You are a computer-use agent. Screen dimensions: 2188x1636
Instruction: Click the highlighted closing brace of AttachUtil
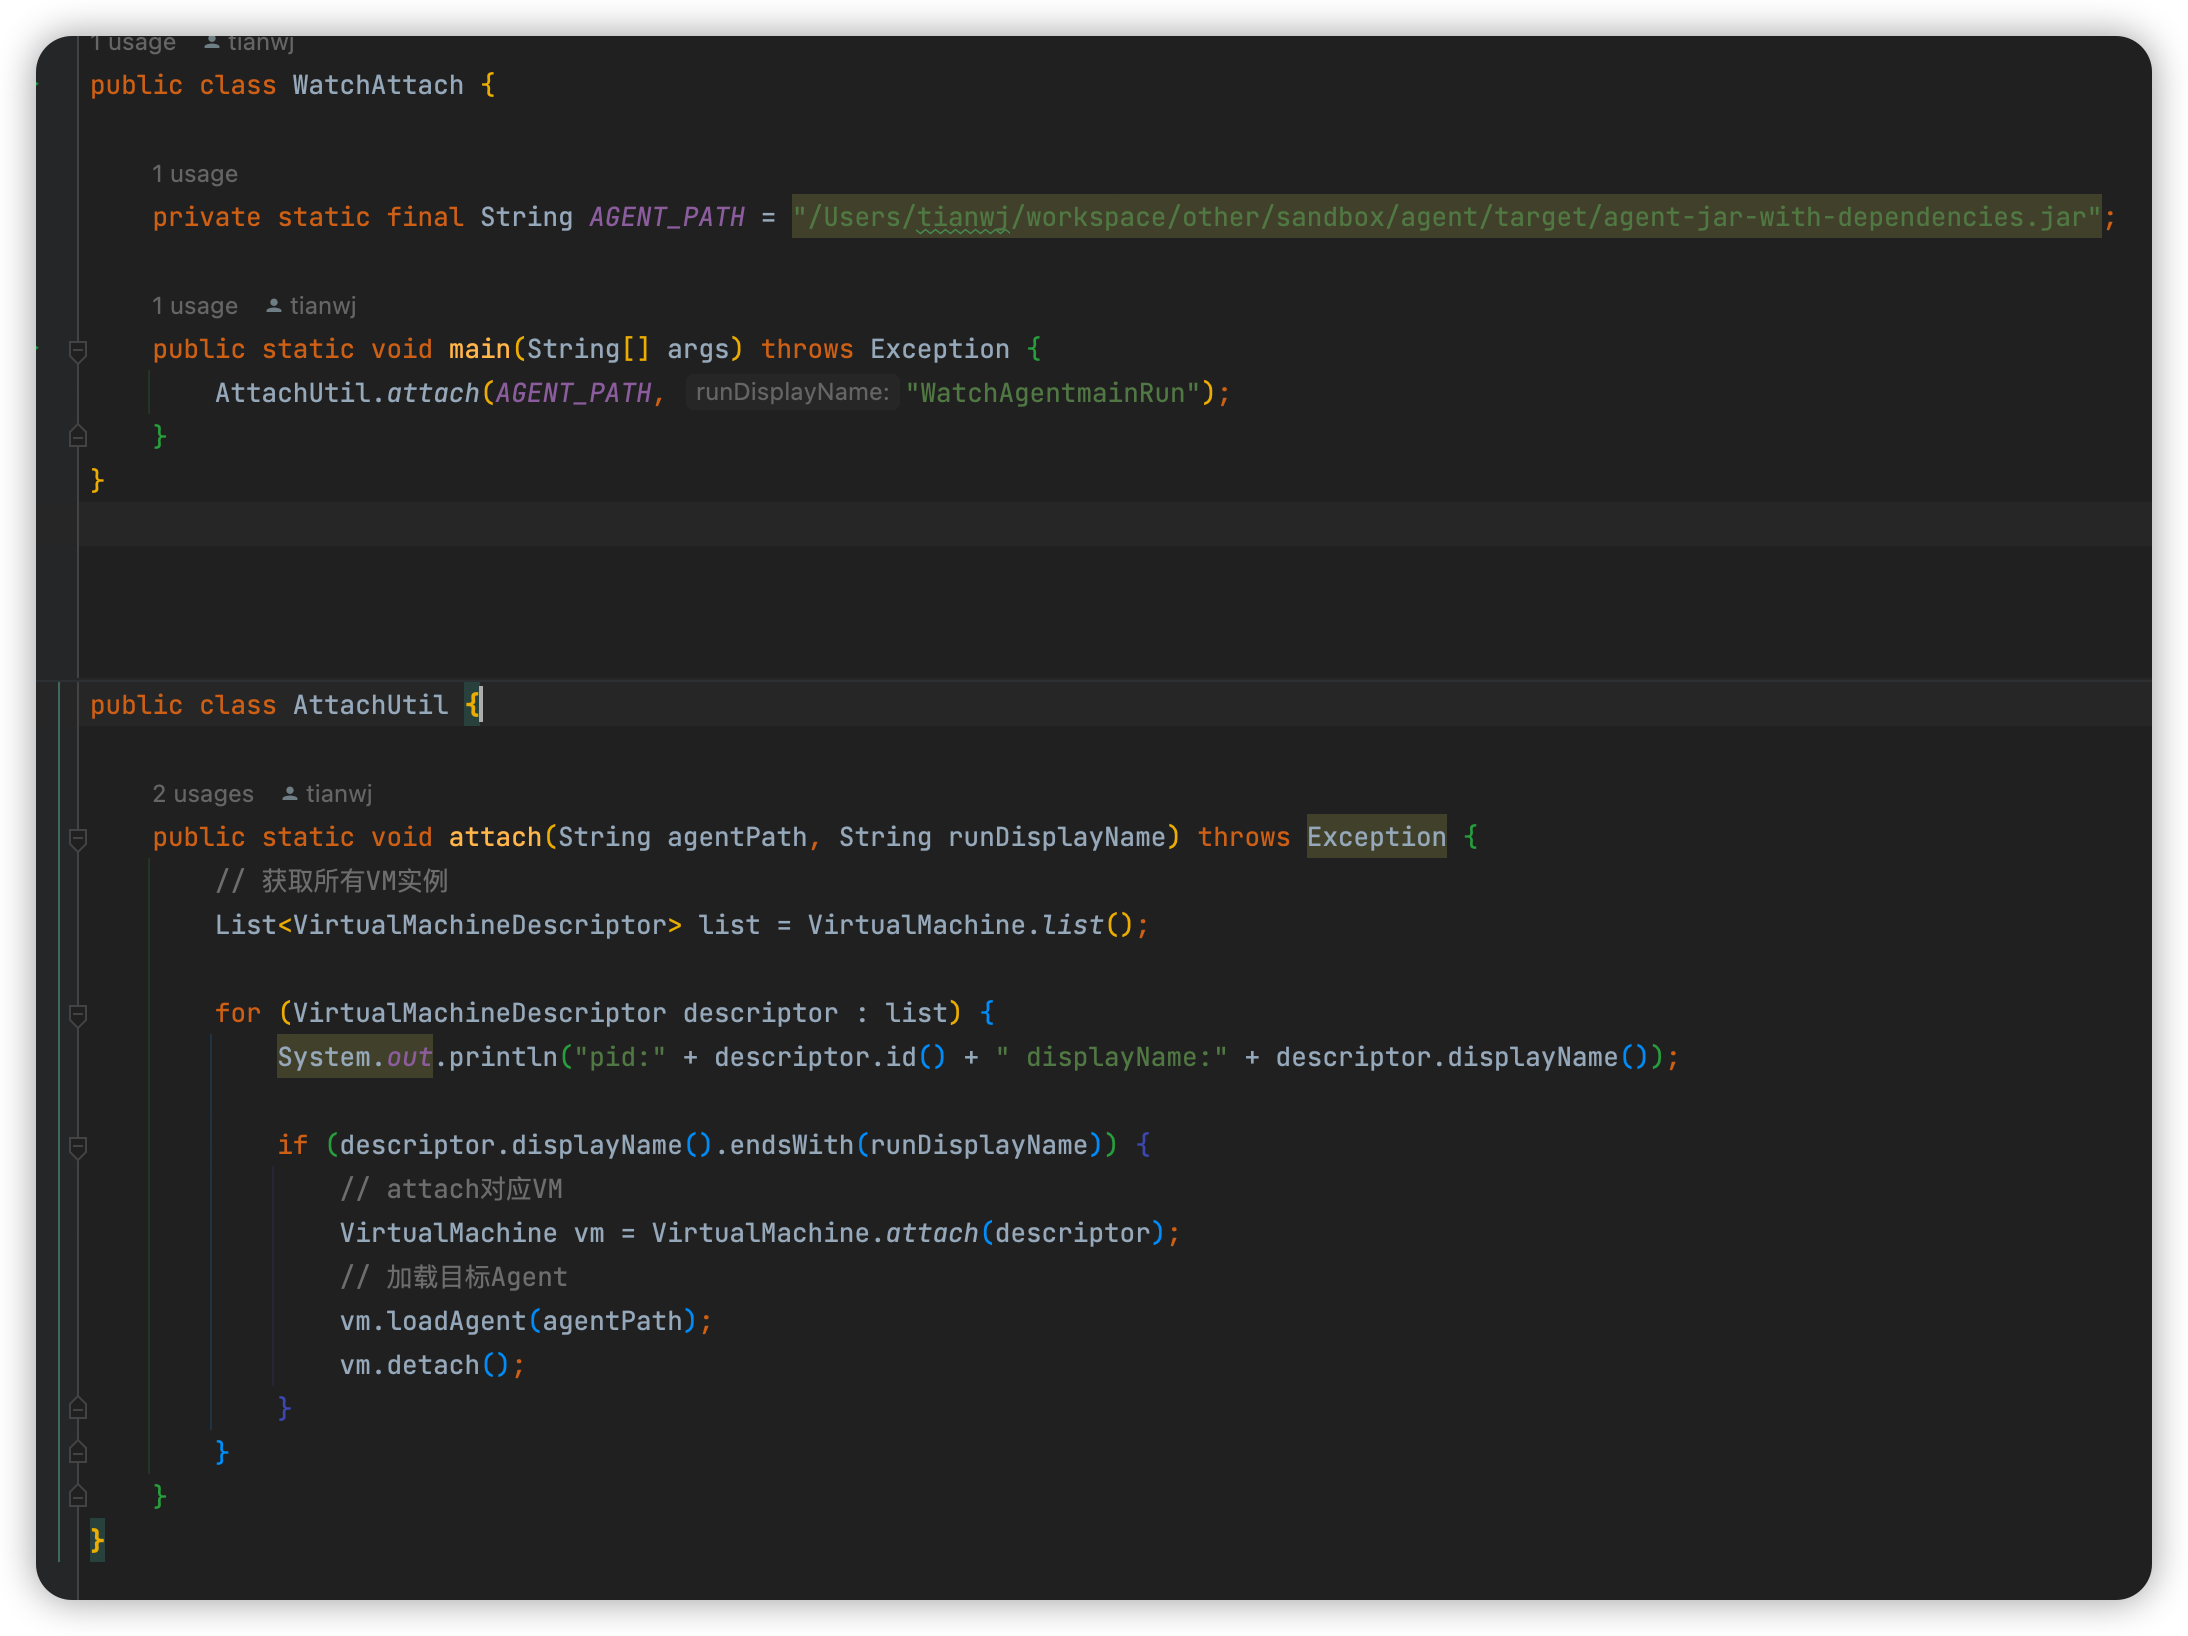[x=97, y=1539]
